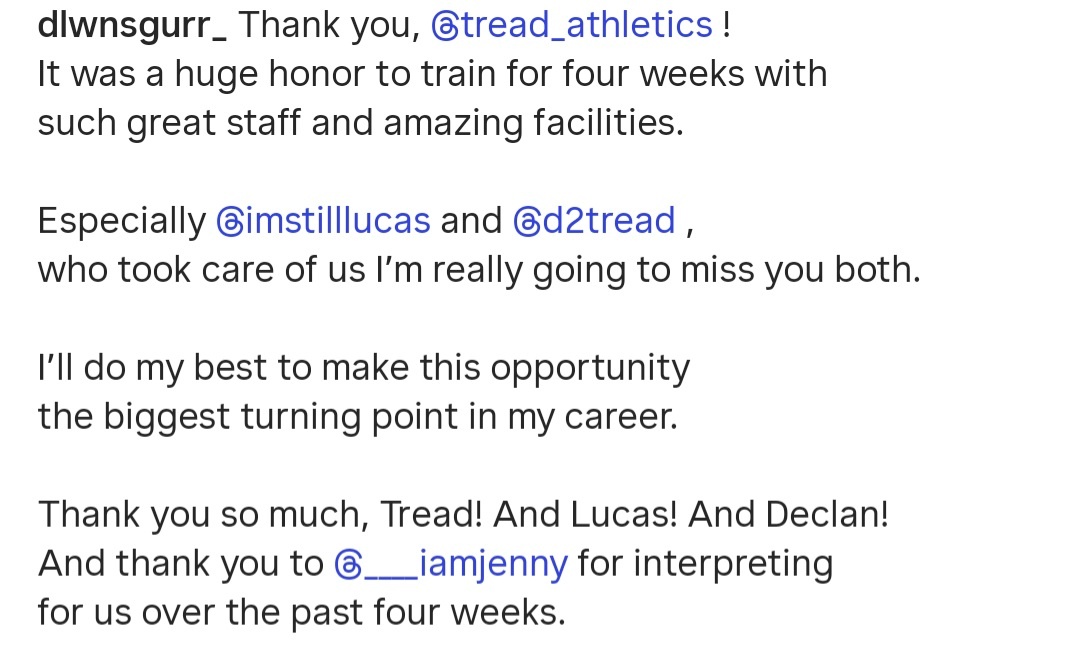1080x645 pixels.
Task: Click the "And thank you to" text
Action: pyautogui.click(x=181, y=565)
